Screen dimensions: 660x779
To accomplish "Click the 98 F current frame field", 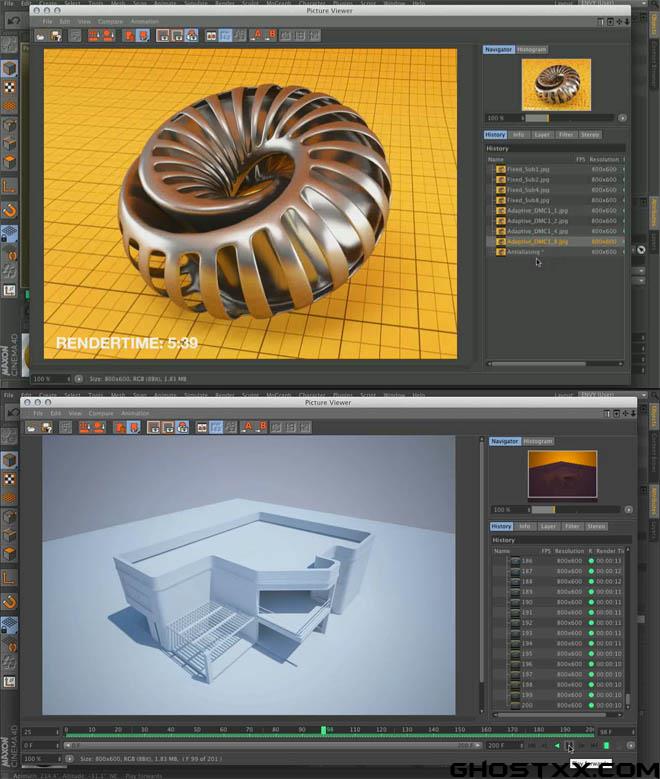I will click(x=617, y=732).
